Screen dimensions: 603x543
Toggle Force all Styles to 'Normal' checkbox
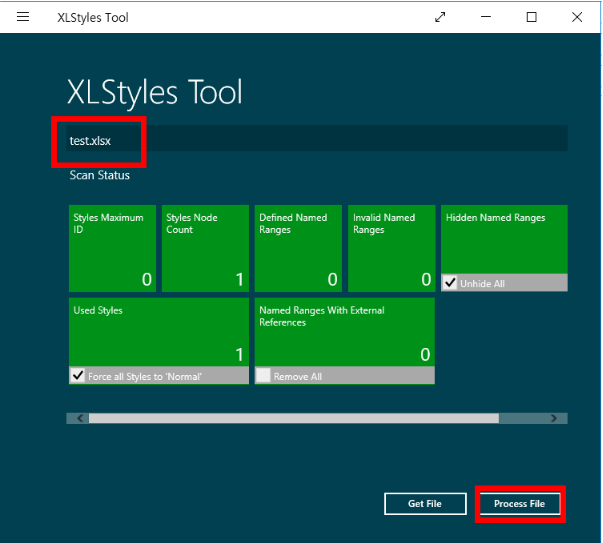click(78, 375)
